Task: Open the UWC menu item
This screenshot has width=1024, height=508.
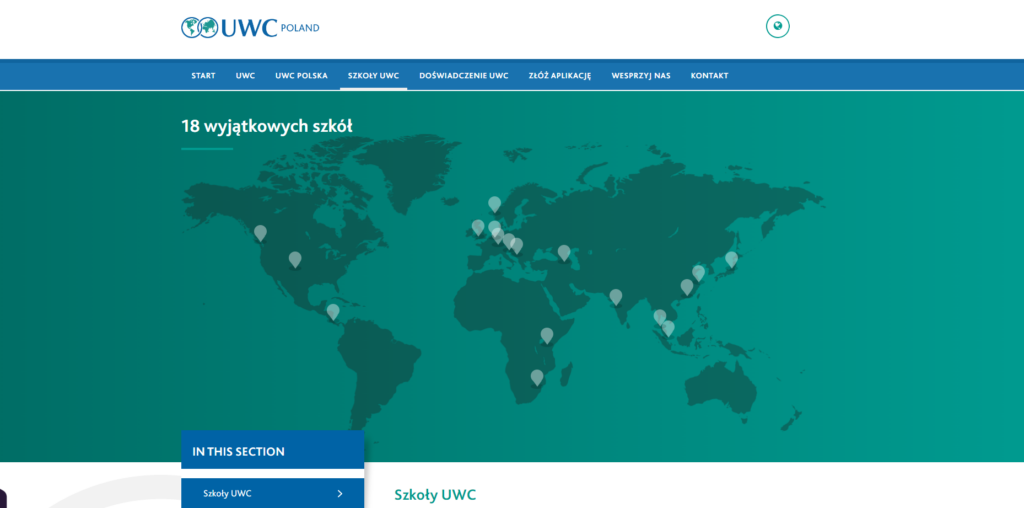Action: [x=246, y=76]
